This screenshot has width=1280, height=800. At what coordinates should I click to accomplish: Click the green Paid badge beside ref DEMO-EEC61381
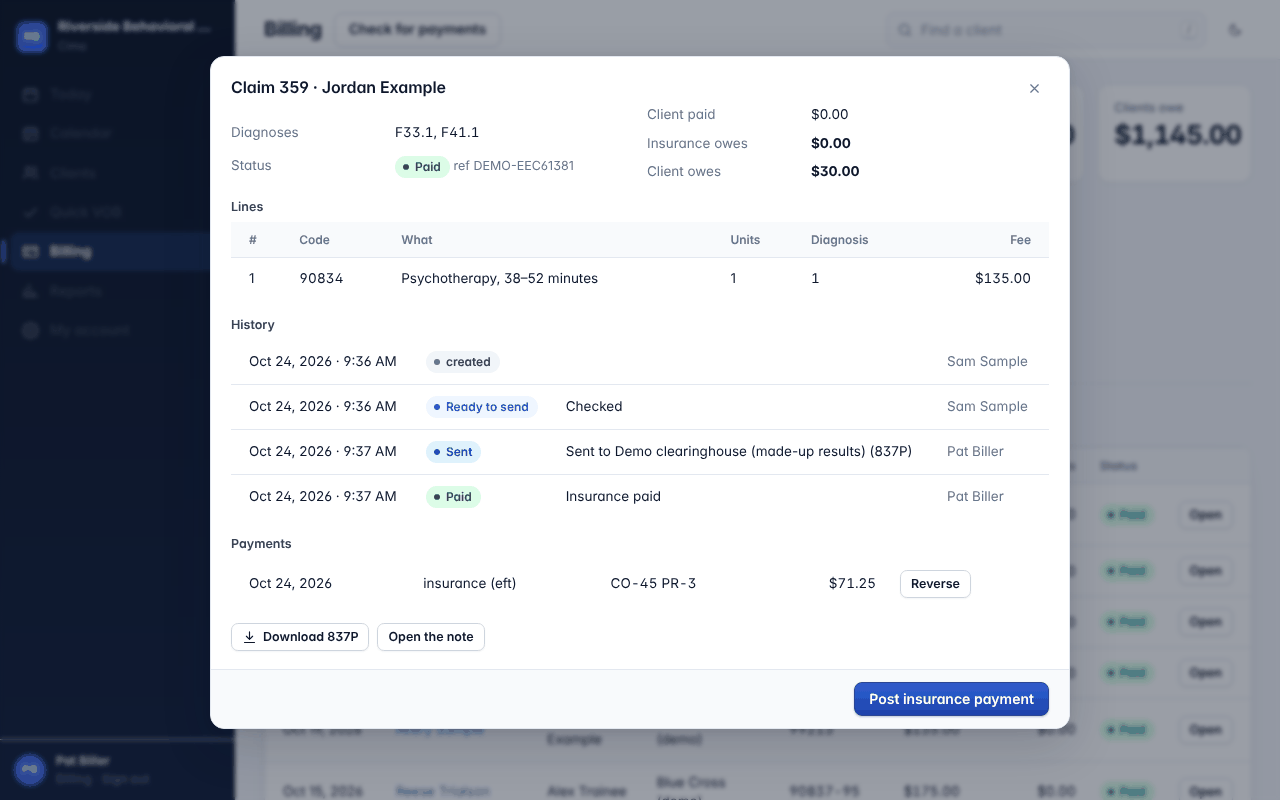(x=422, y=167)
